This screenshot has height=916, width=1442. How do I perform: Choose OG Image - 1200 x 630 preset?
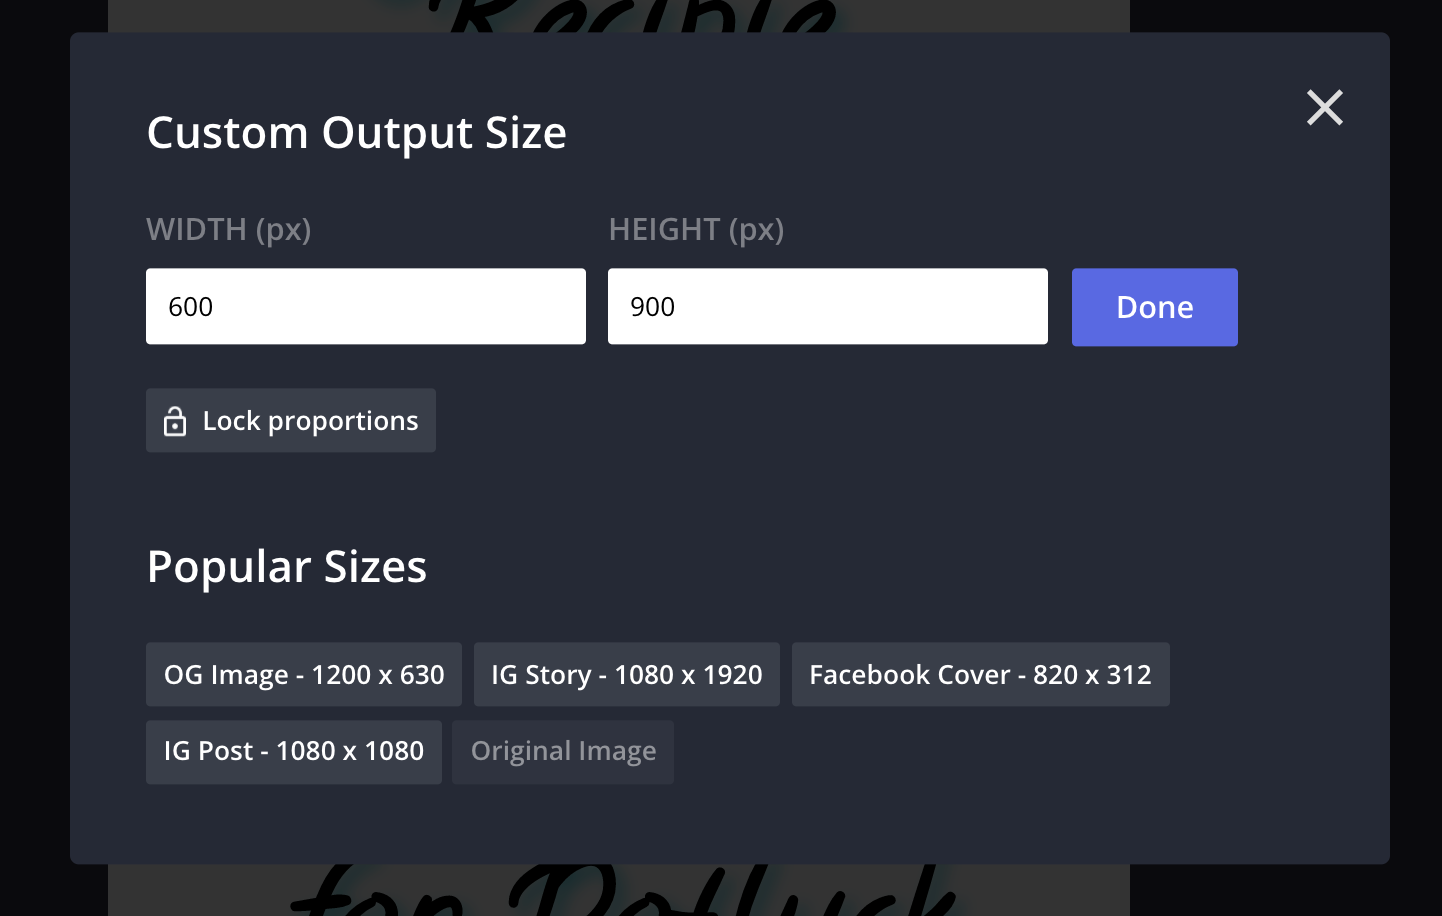point(303,675)
